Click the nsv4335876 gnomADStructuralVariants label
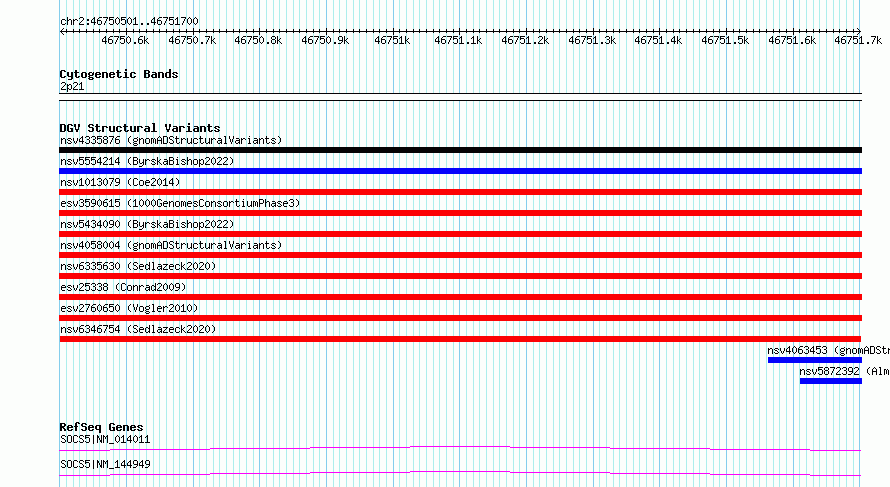This screenshot has height=487, width=890. 171,140
